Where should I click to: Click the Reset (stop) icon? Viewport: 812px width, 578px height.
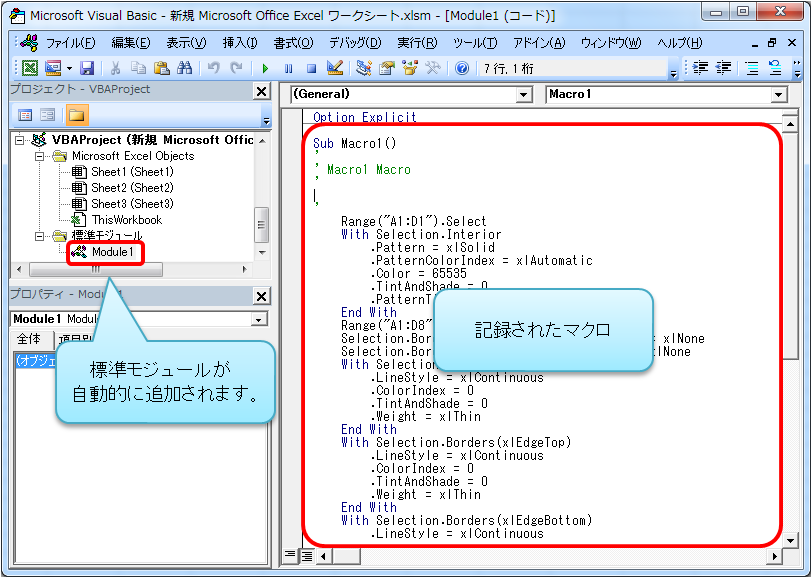coord(311,68)
